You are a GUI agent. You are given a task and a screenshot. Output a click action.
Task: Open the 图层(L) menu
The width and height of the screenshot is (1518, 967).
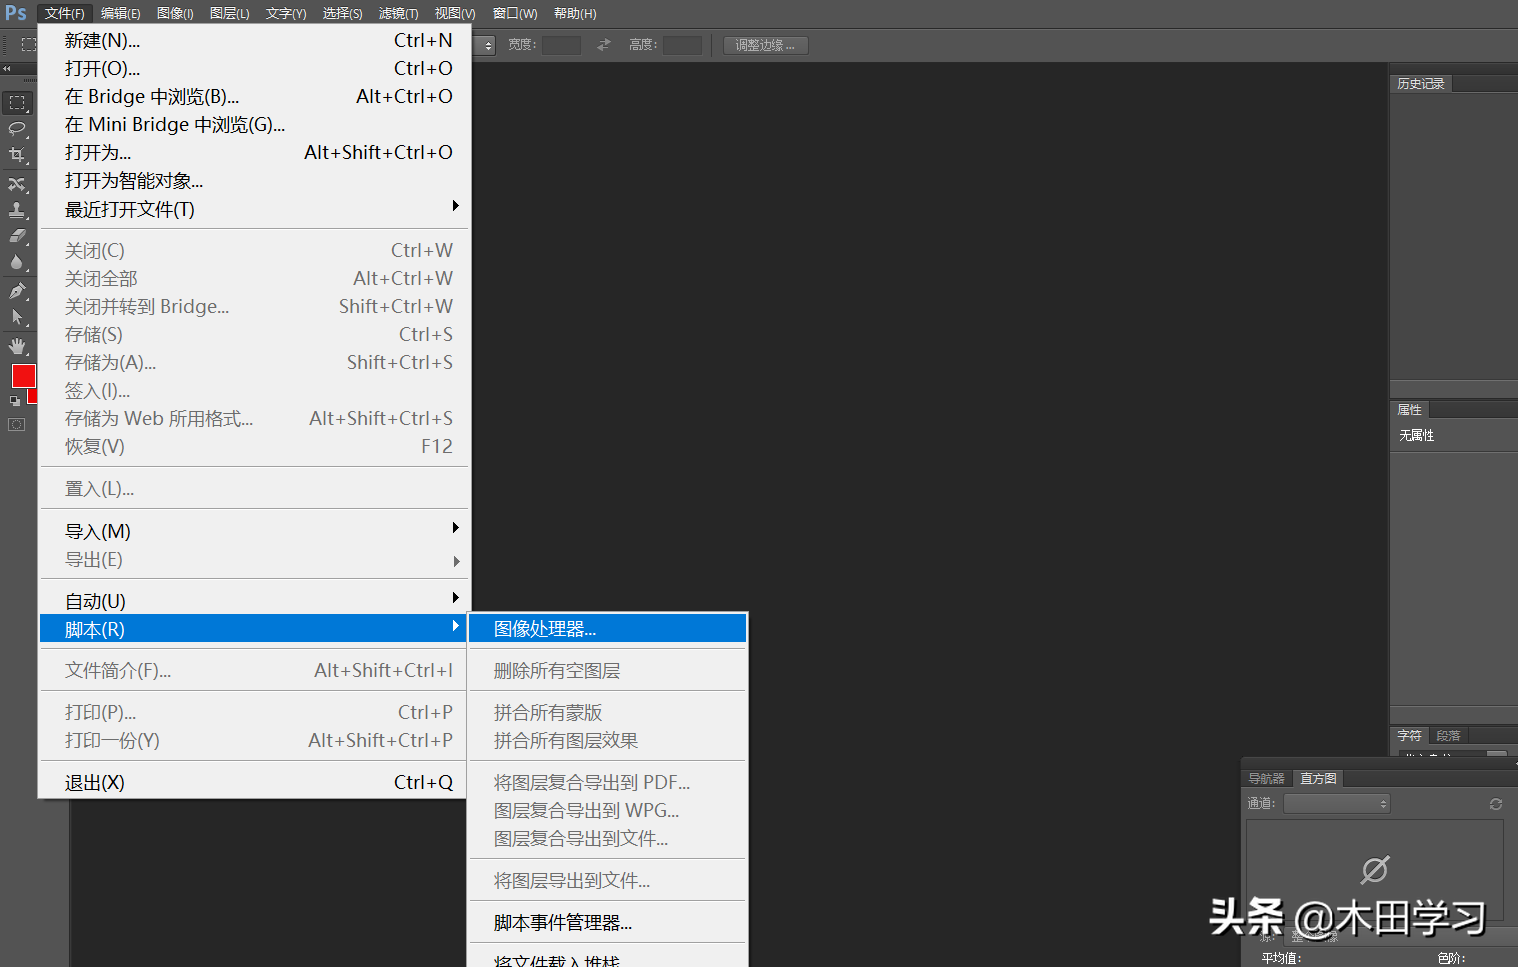coord(230,13)
